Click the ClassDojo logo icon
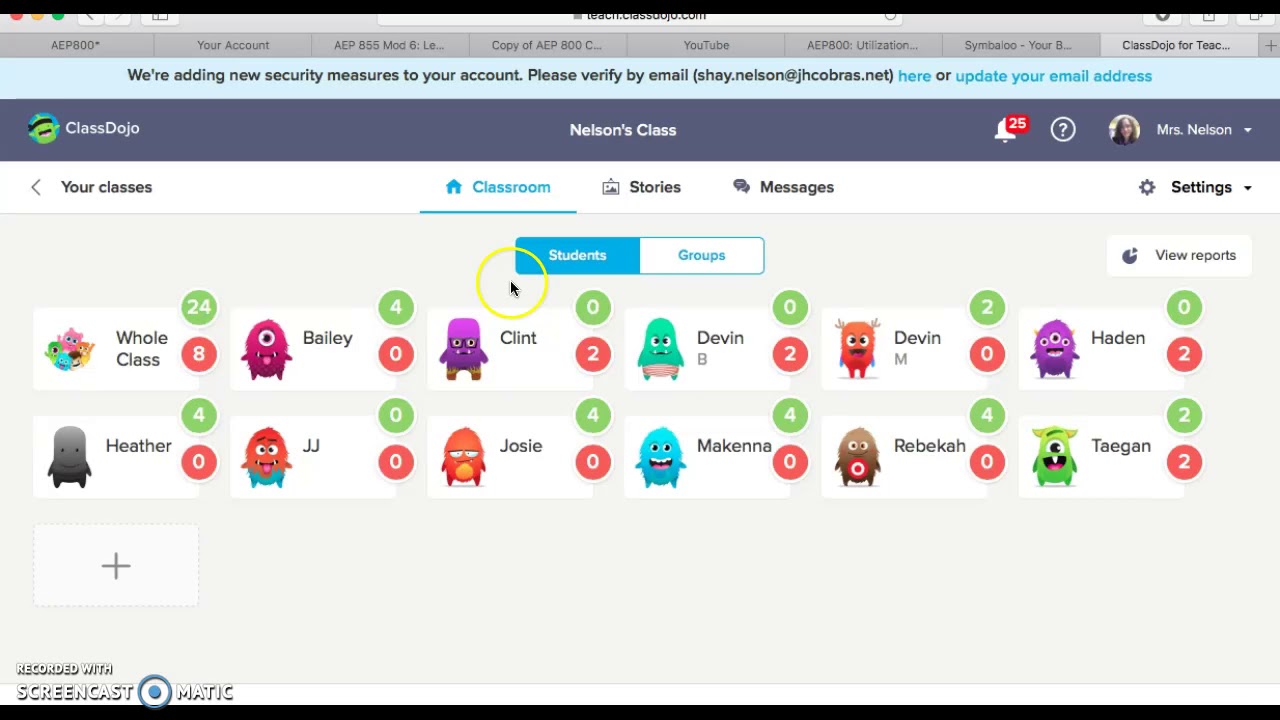The image size is (1280, 720). click(x=43, y=128)
